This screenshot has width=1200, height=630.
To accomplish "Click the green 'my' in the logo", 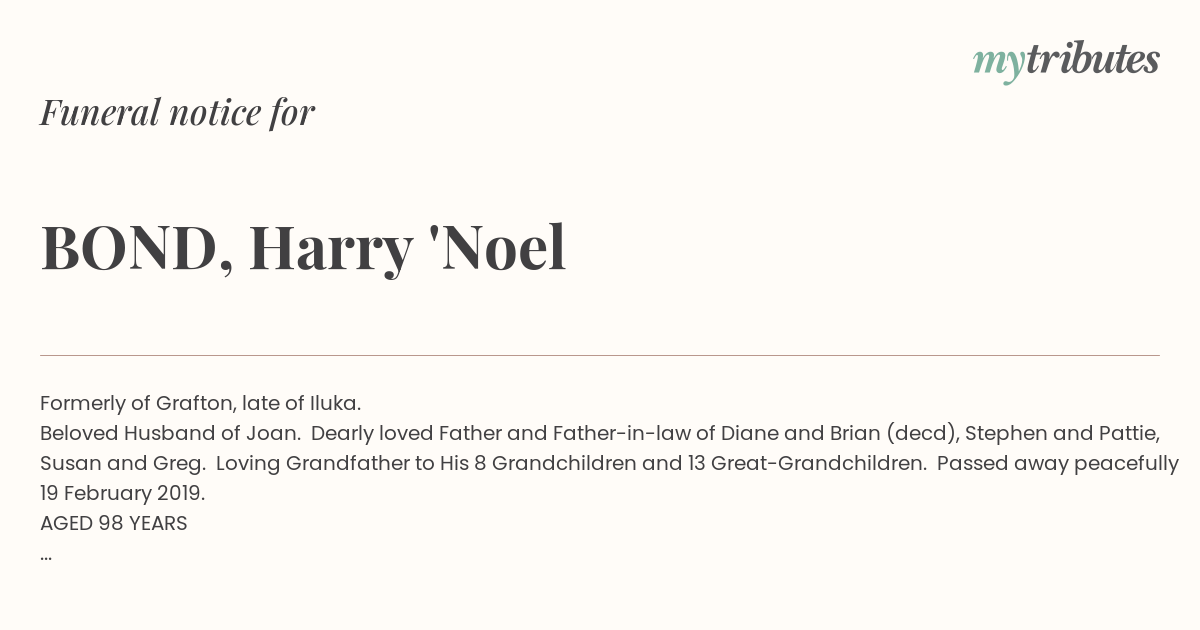I will point(998,63).
